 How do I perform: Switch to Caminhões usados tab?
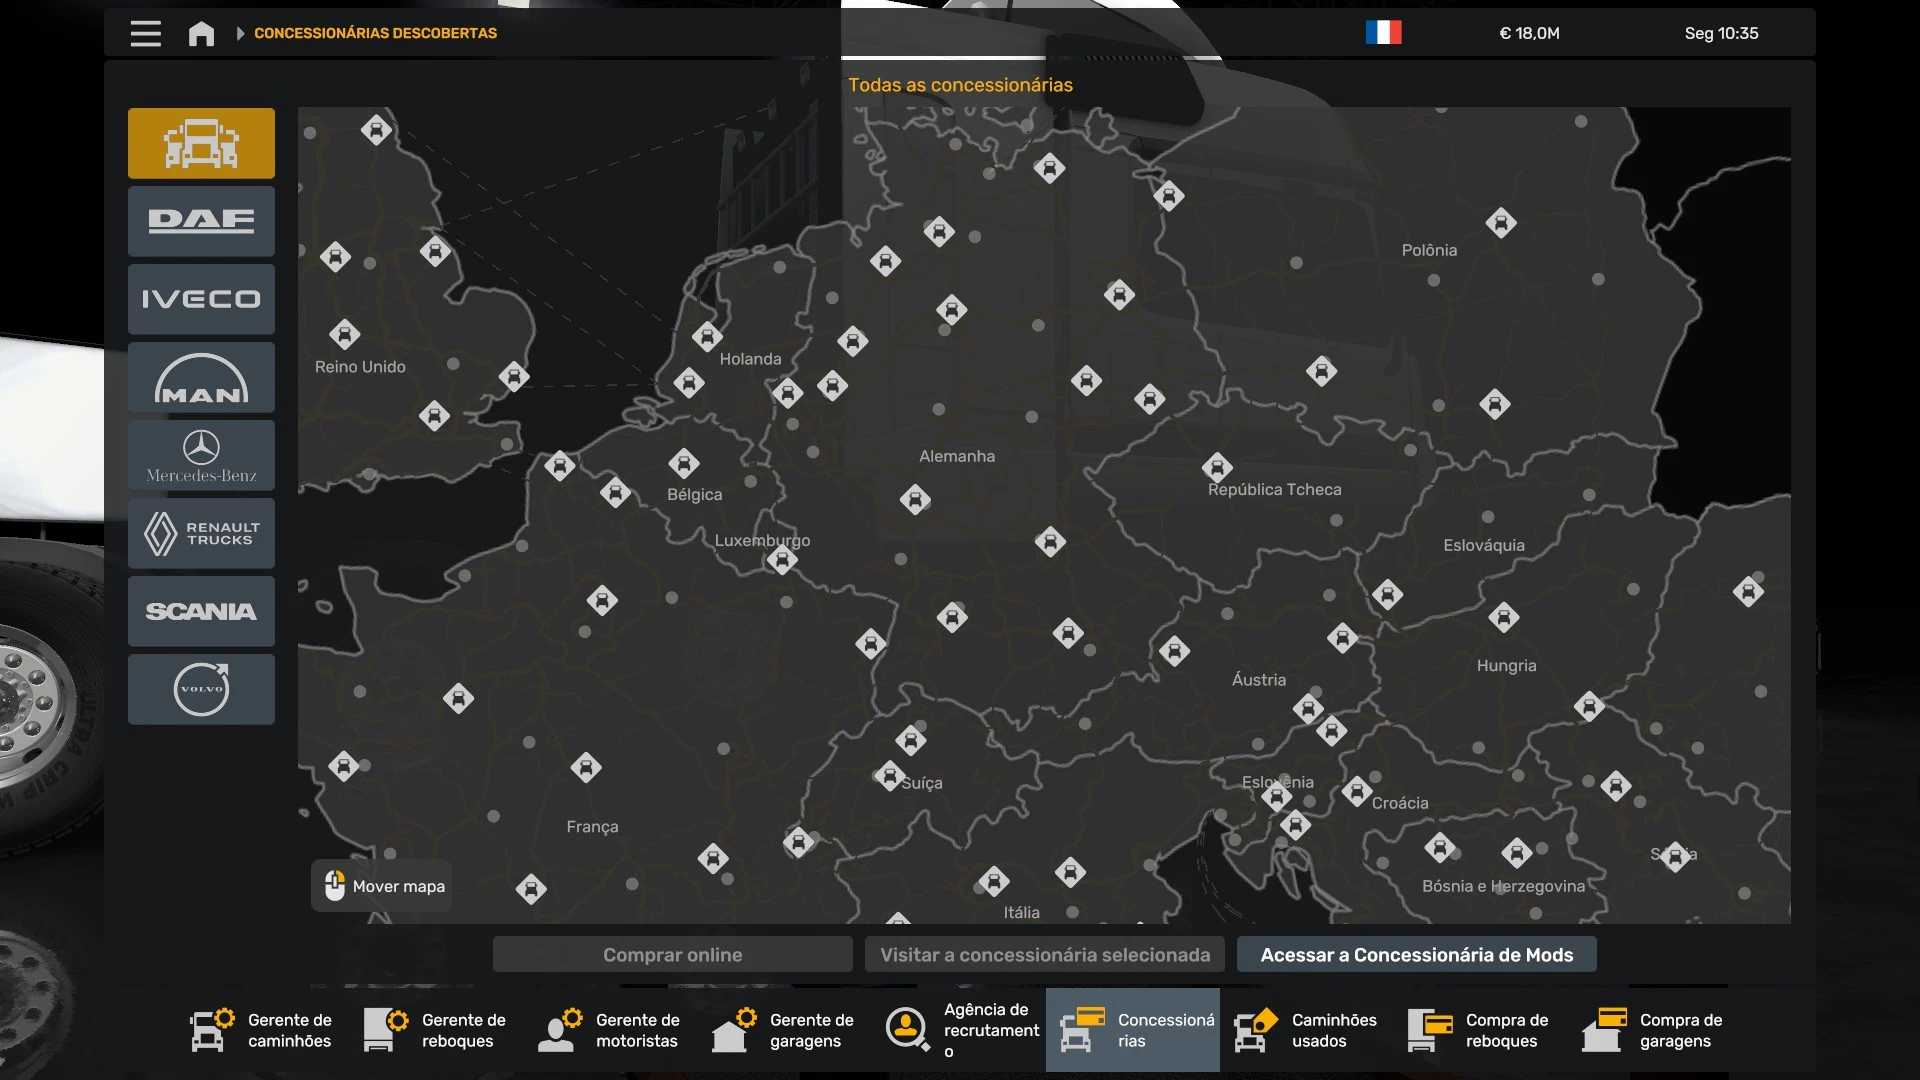[x=1306, y=1030]
